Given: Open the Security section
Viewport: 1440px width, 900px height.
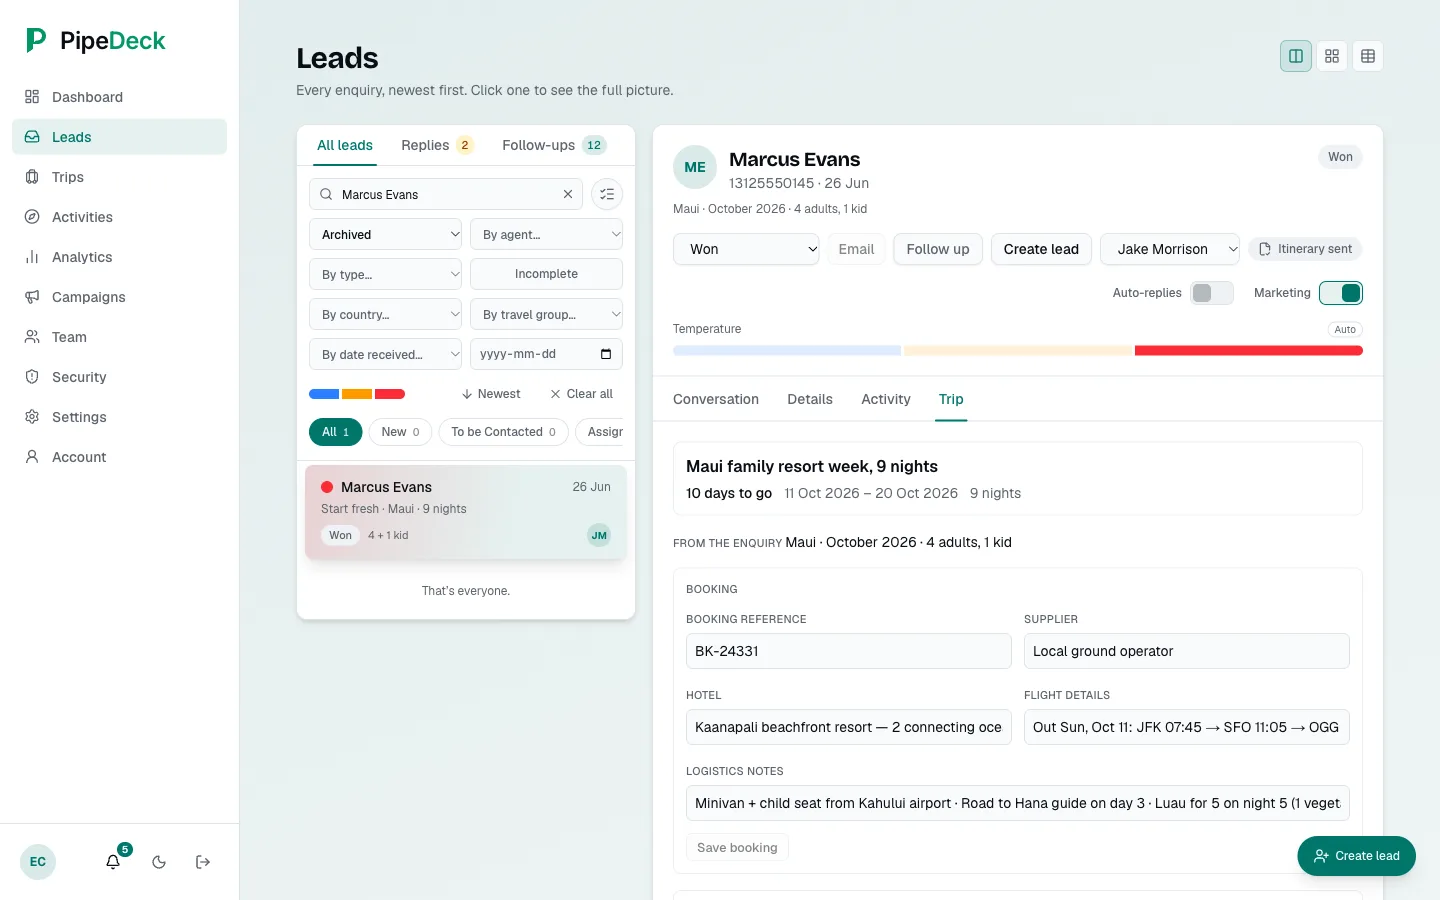Looking at the screenshot, I should coord(119,377).
